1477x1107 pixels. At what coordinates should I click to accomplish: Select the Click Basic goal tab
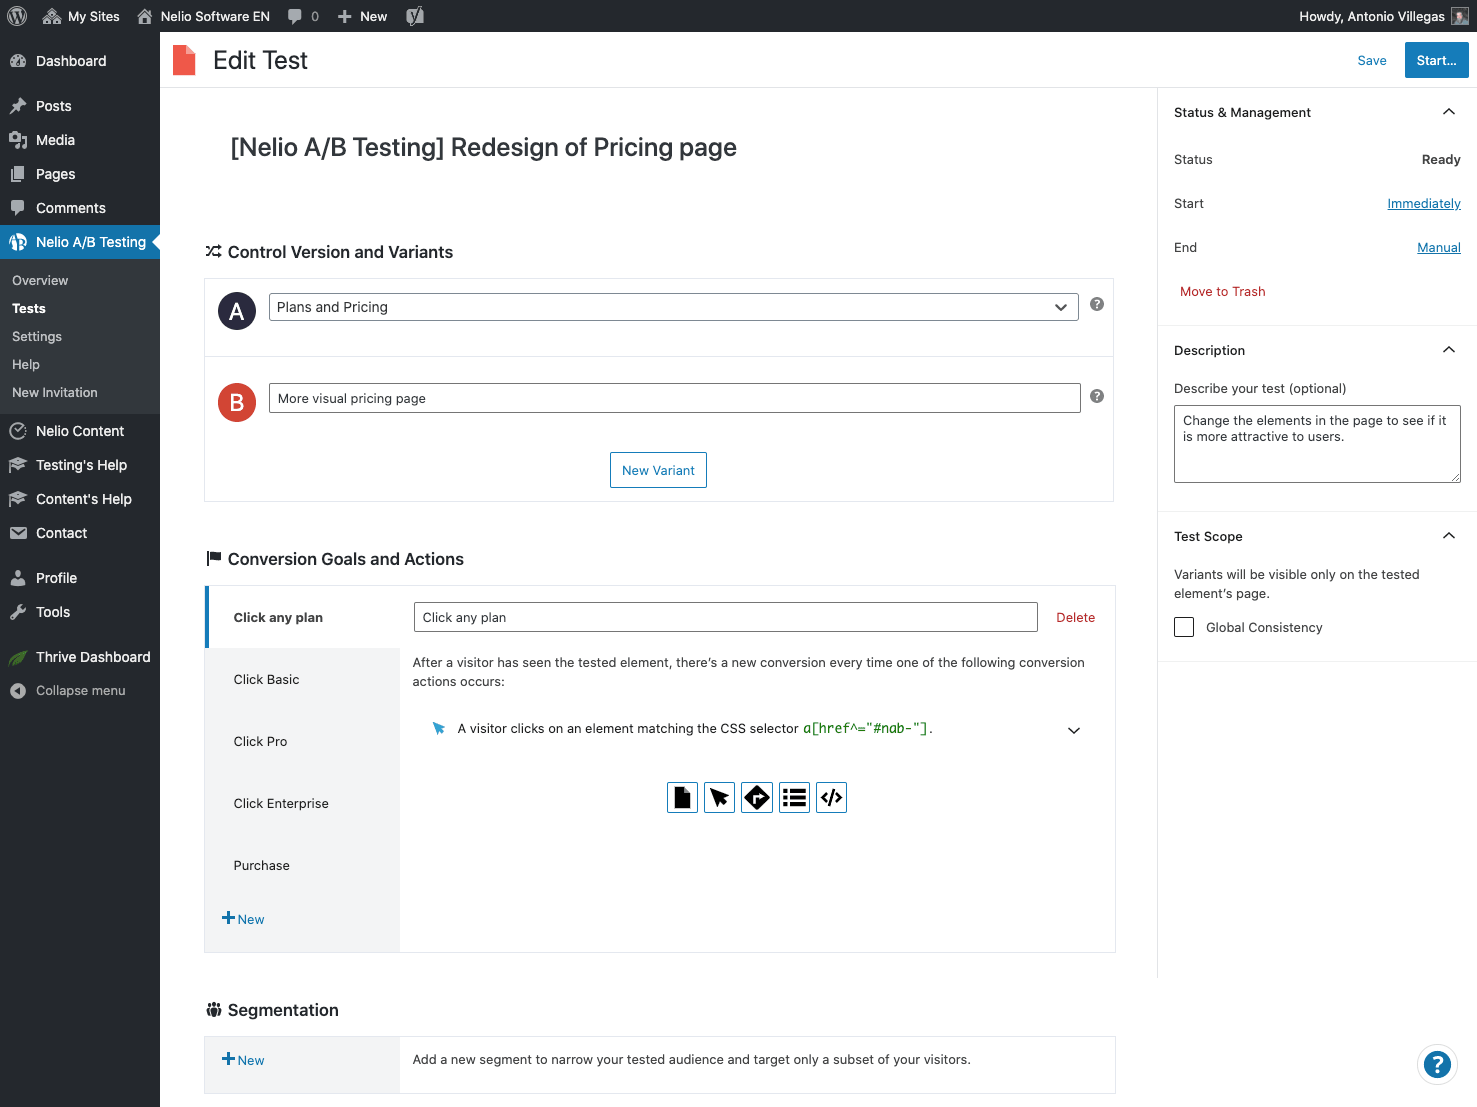pos(267,679)
